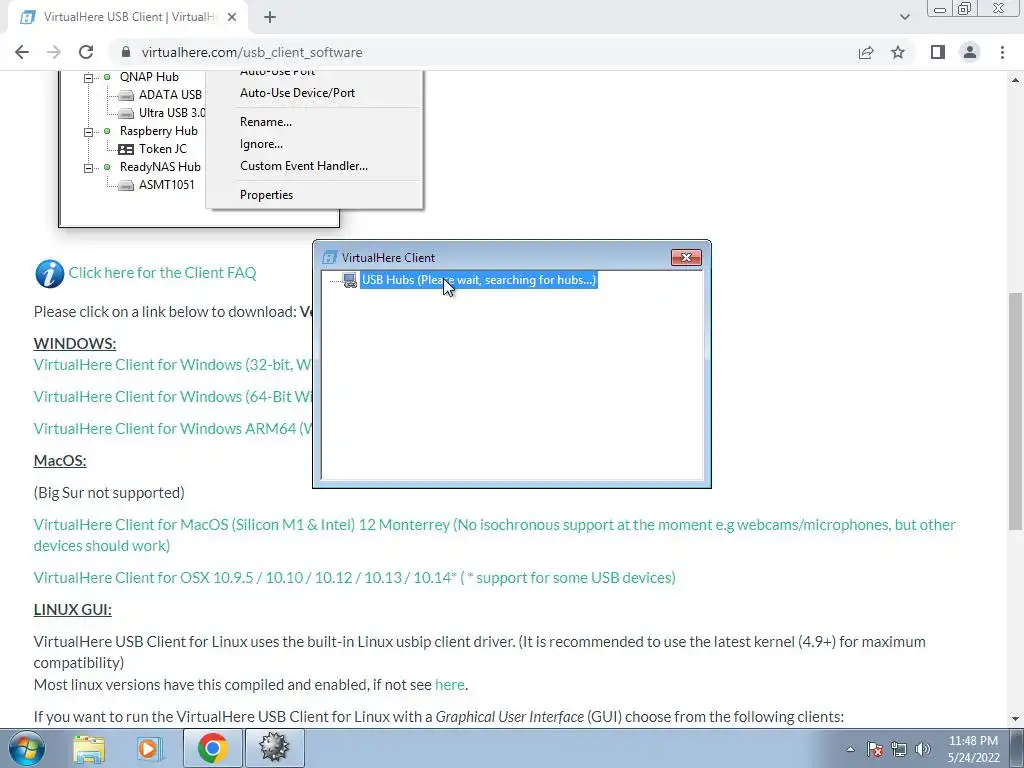Click Token JC card icon

[125, 150]
